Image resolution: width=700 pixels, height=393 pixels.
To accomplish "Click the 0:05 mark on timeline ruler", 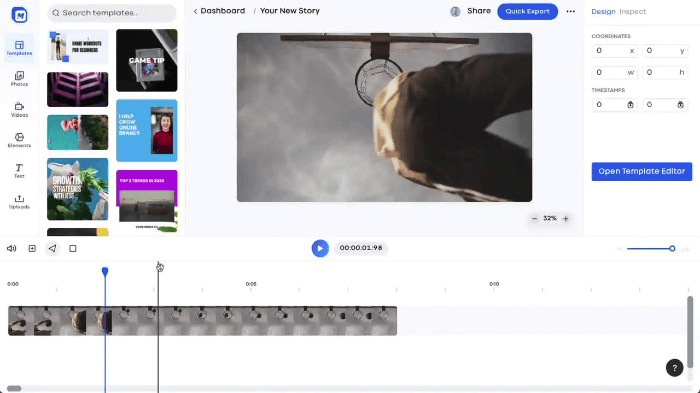I will tap(251, 284).
